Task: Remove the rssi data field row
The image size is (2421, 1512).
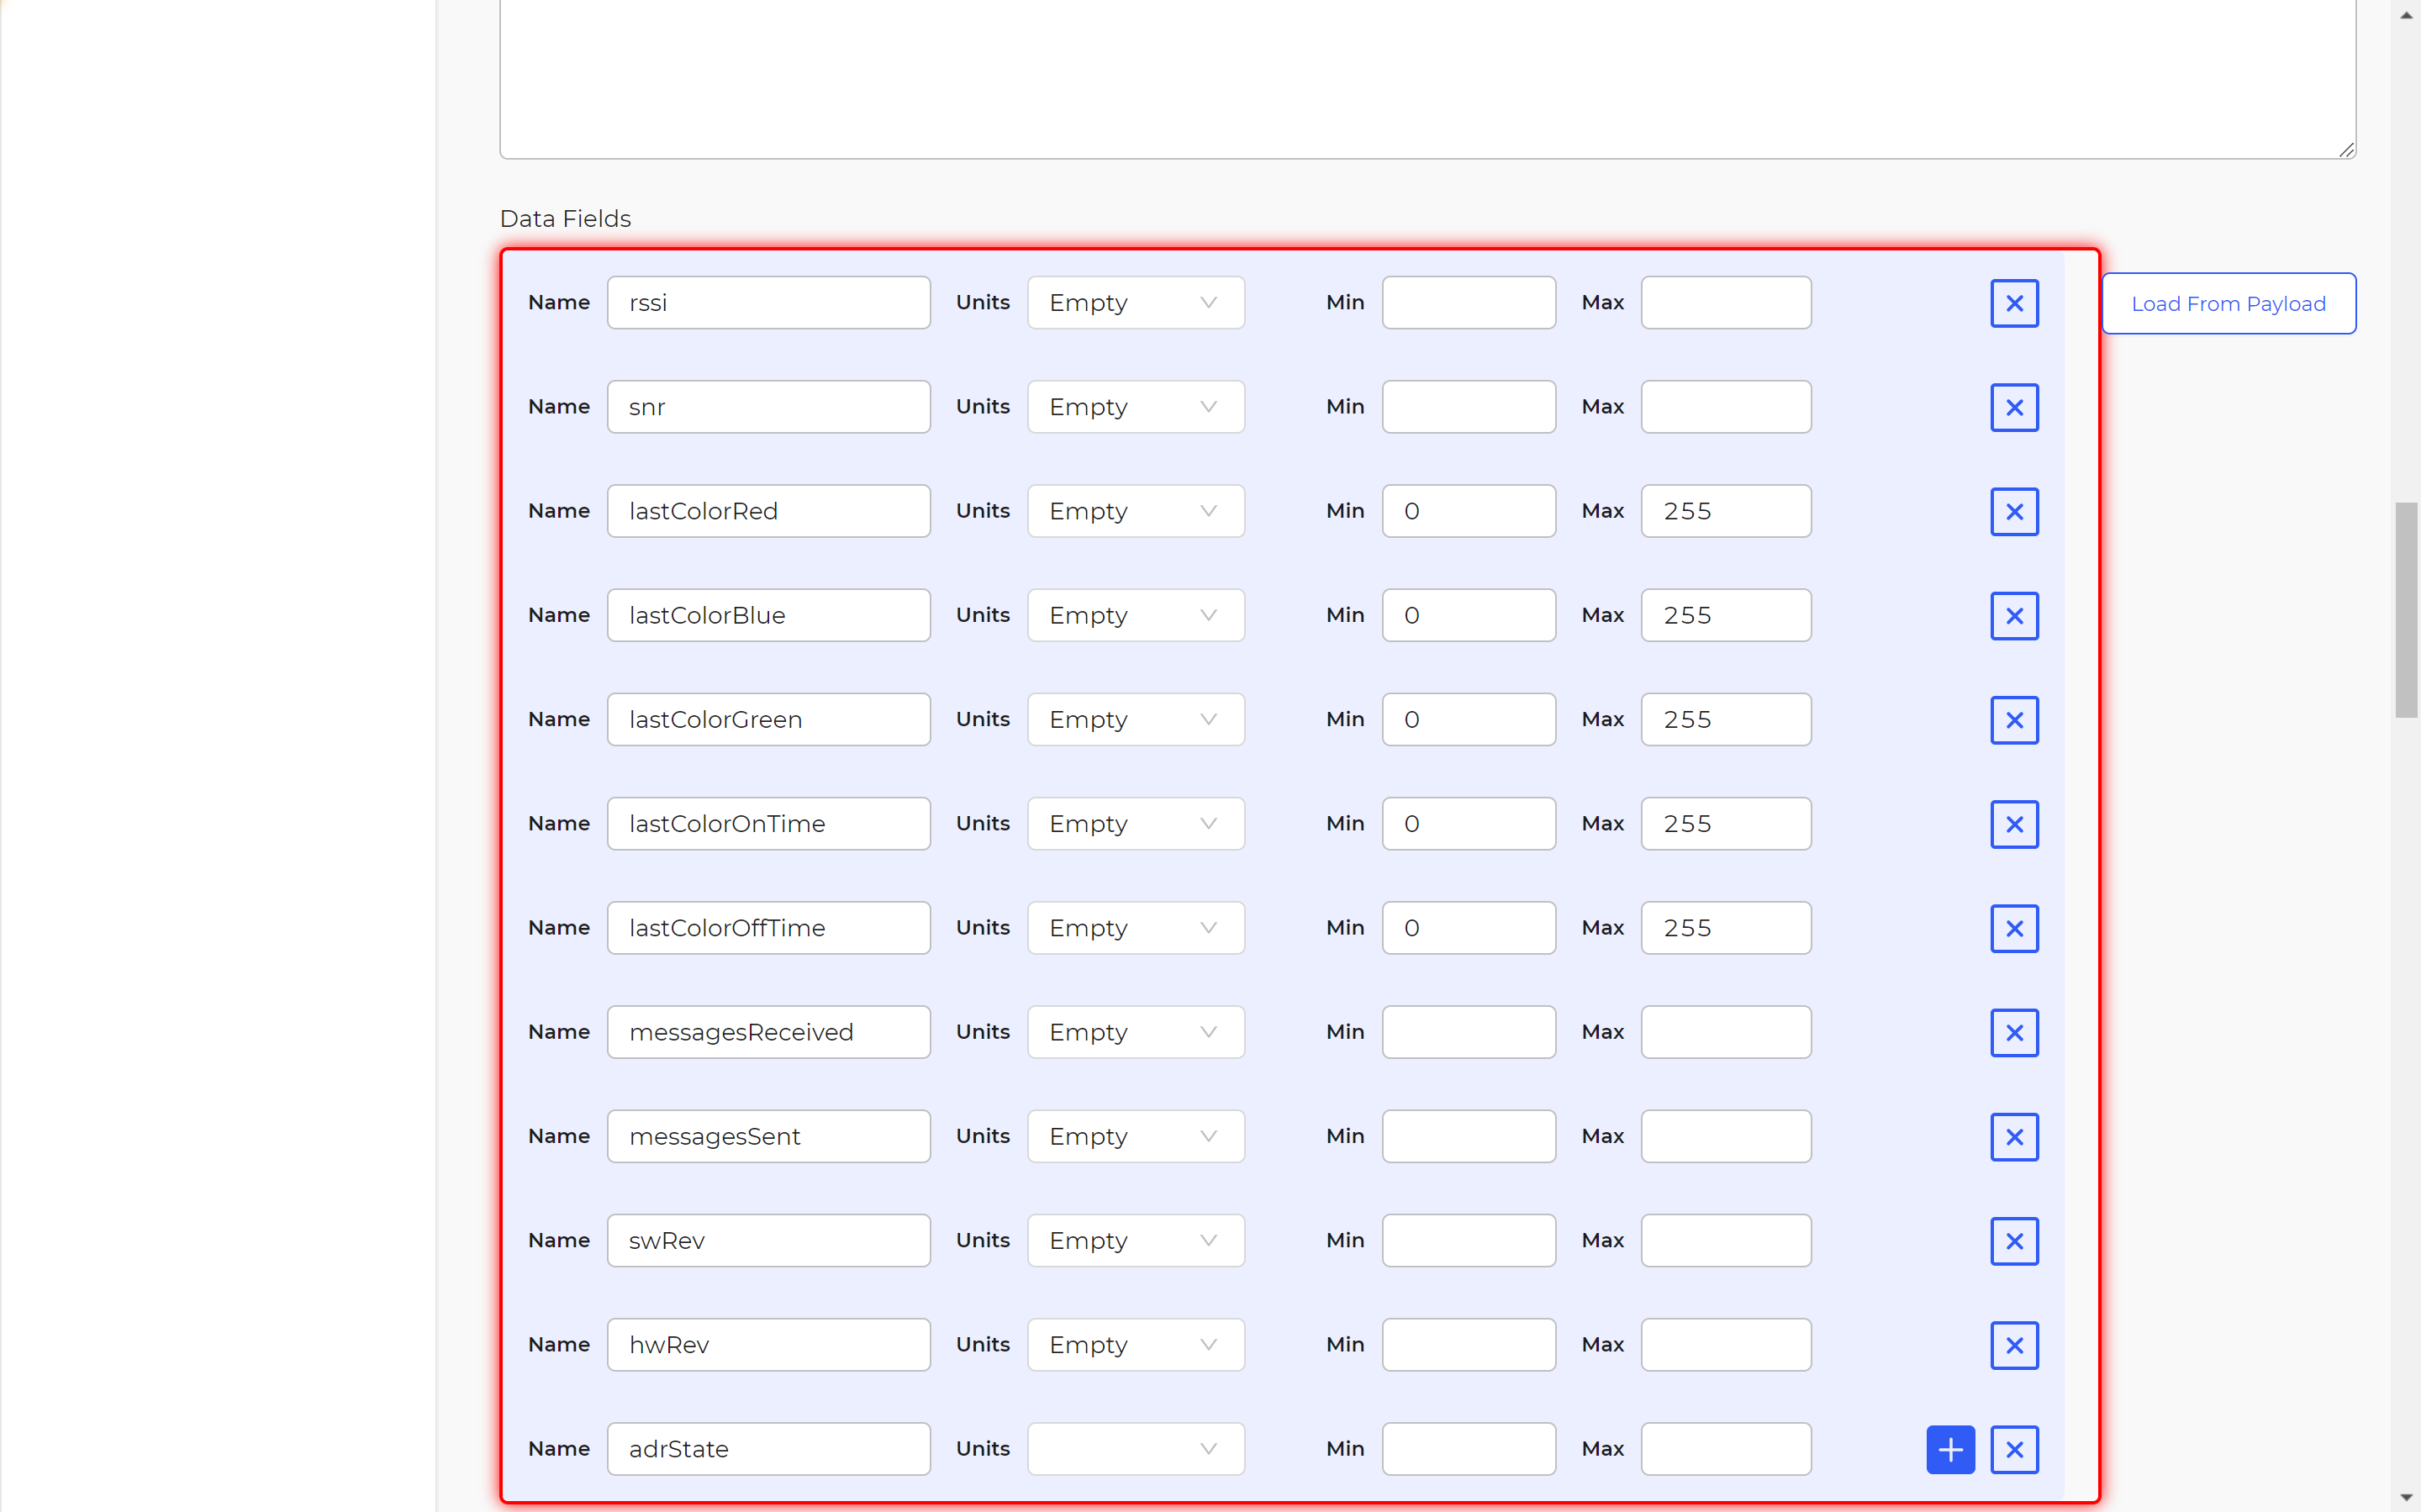Action: tap(2013, 303)
